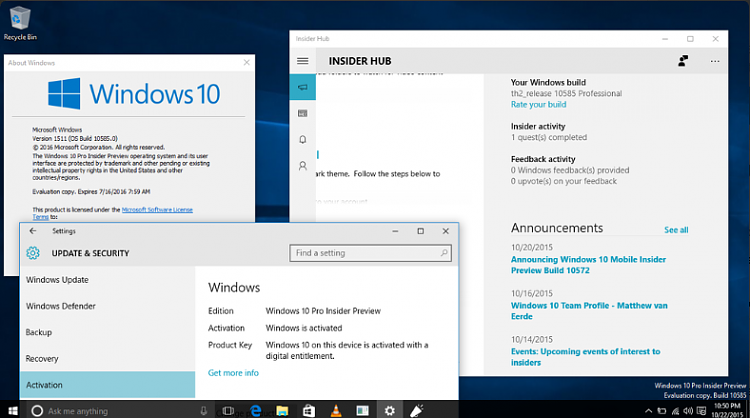The width and height of the screenshot is (750, 418).
Task: Close the About Windows dialog
Action: (x=246, y=63)
